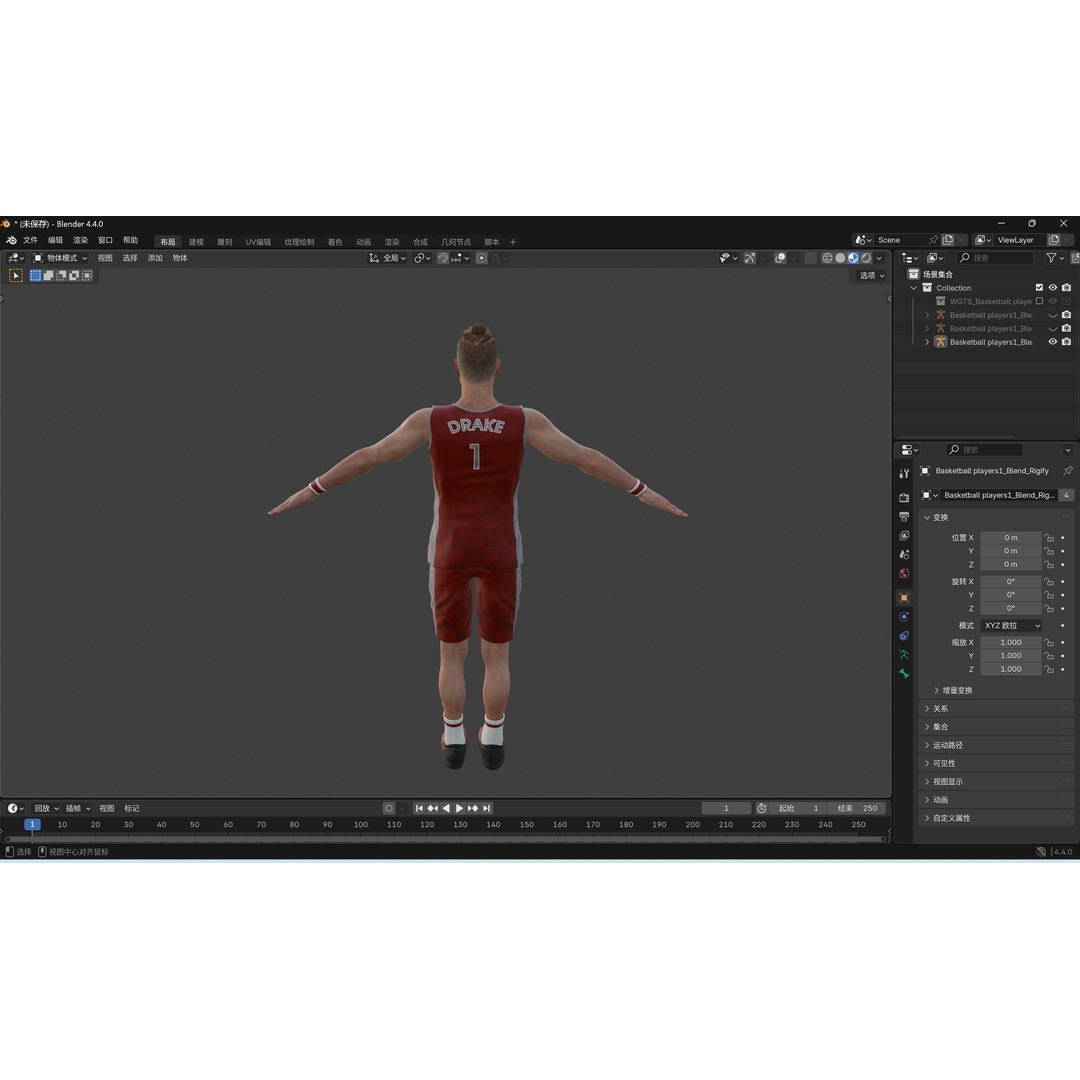1080x1080 pixels.
Task: Choose the 'set new selection' mode icon
Action: (36, 276)
